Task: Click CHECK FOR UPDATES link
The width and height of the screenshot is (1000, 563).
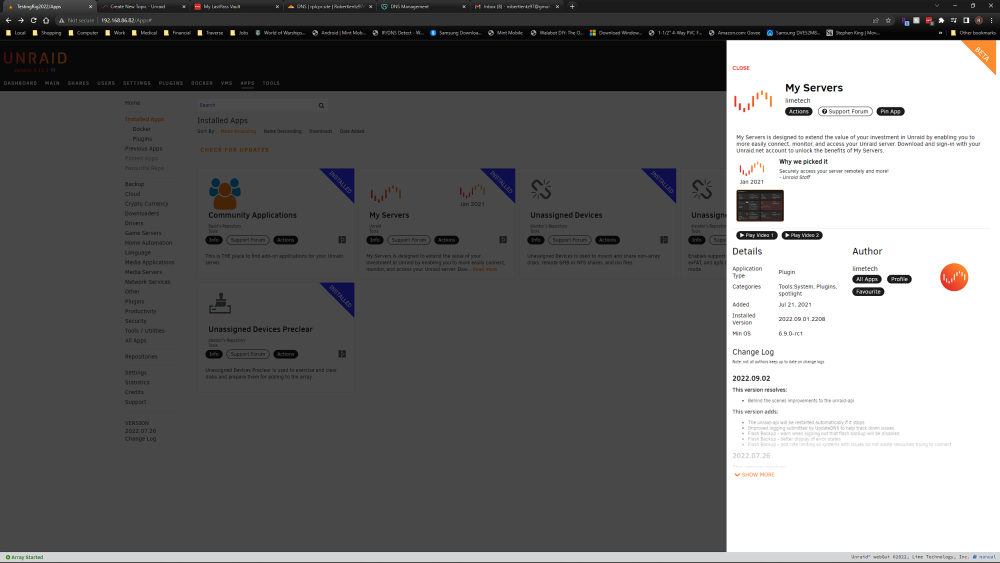Action: [235, 150]
